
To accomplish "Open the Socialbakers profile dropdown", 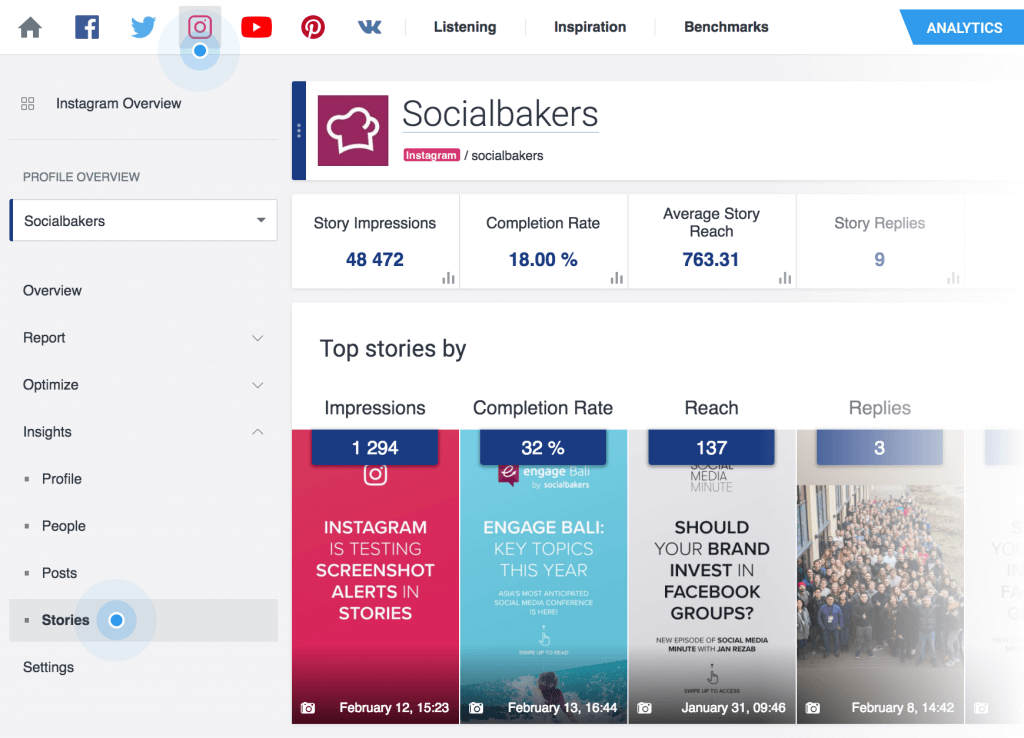I will [144, 220].
